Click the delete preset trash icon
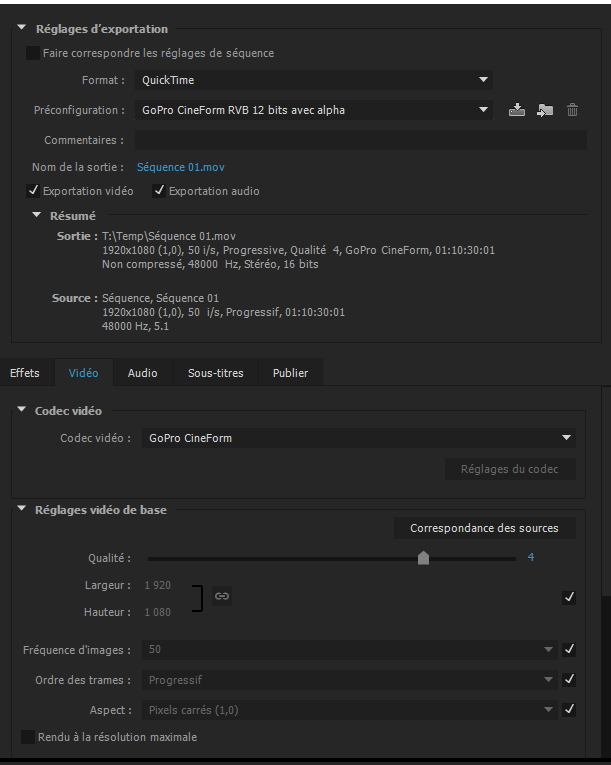The image size is (611, 765). (x=572, y=110)
